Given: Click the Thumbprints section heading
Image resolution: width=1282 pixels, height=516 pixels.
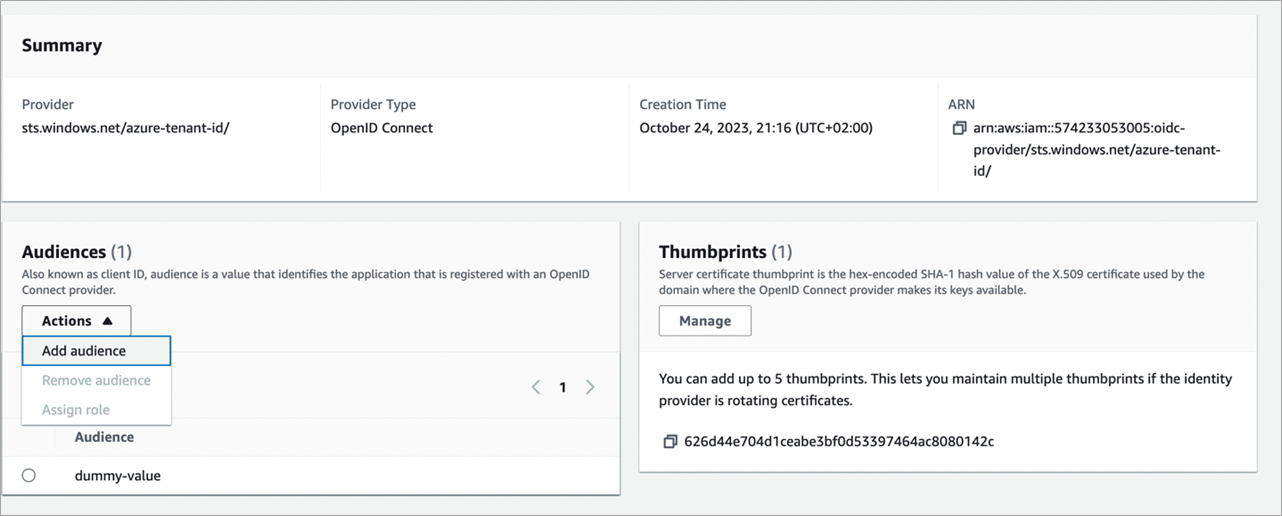Looking at the screenshot, I should tap(712, 252).
